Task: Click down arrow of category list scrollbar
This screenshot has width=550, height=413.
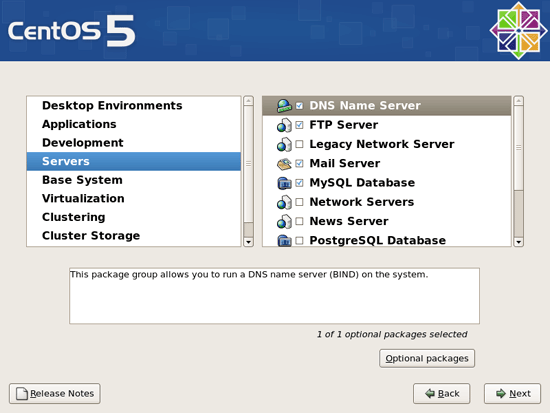Action: (x=248, y=242)
